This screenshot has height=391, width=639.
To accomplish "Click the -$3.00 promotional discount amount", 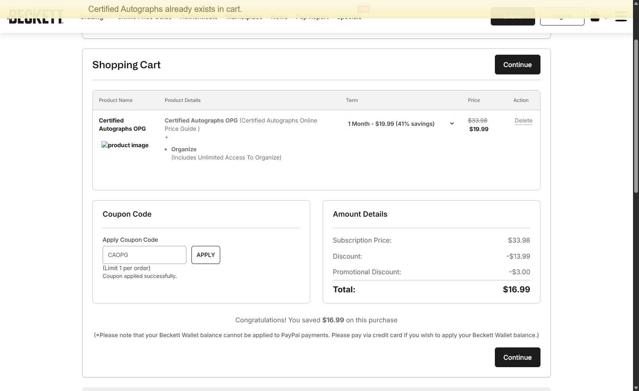I will click(x=519, y=272).
